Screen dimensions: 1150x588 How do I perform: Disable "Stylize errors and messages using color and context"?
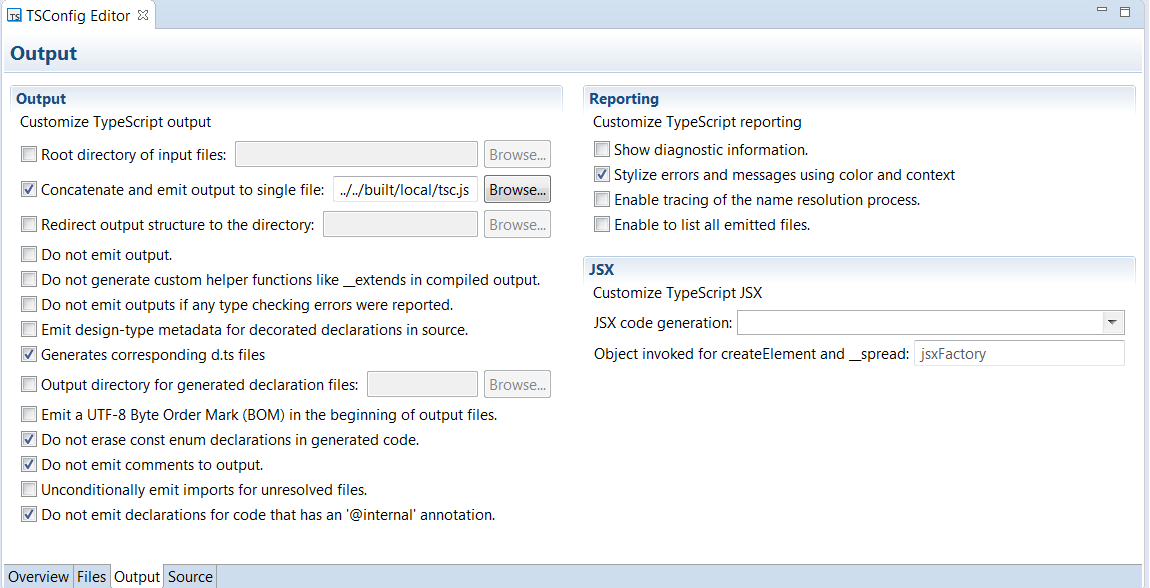pyautogui.click(x=601, y=173)
